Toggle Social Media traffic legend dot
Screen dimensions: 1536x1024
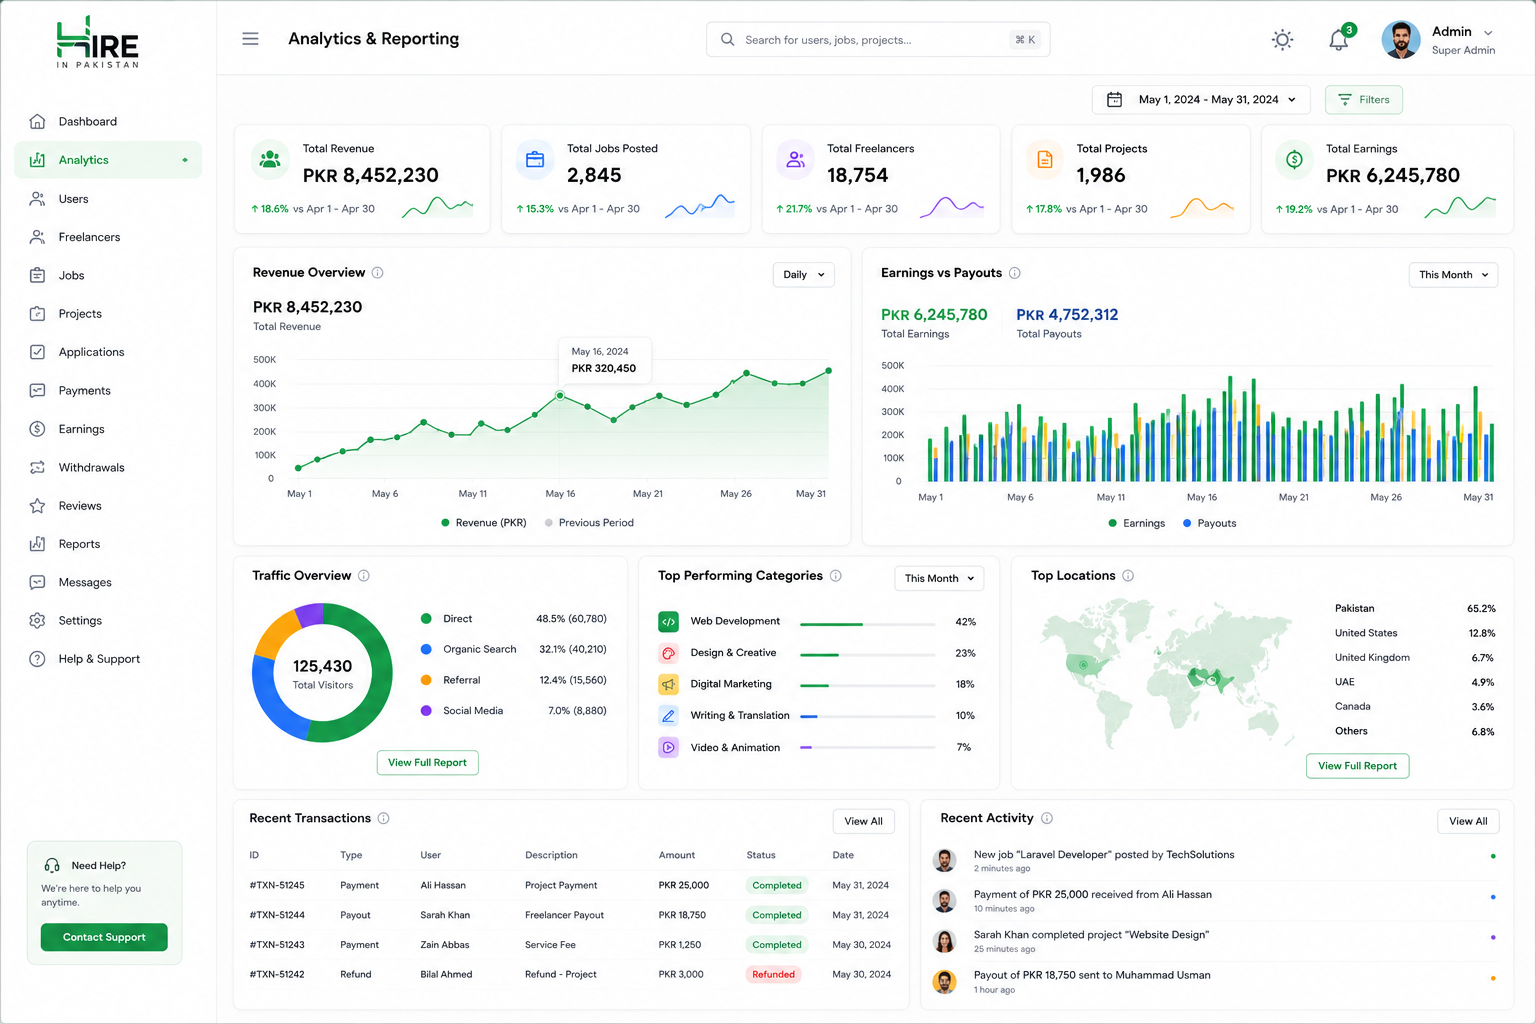click(426, 711)
